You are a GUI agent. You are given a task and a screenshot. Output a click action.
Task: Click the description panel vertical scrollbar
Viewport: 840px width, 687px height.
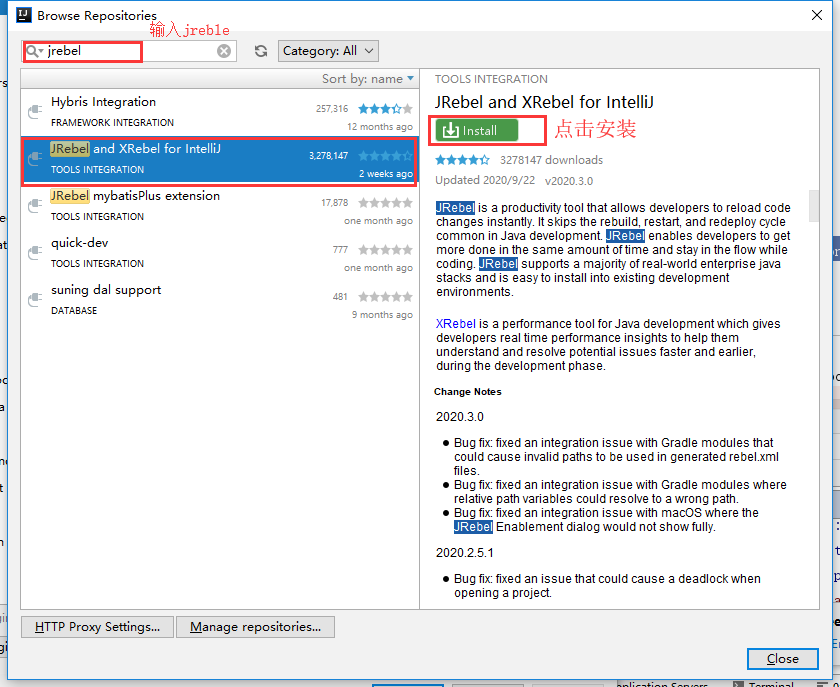pyautogui.click(x=814, y=206)
